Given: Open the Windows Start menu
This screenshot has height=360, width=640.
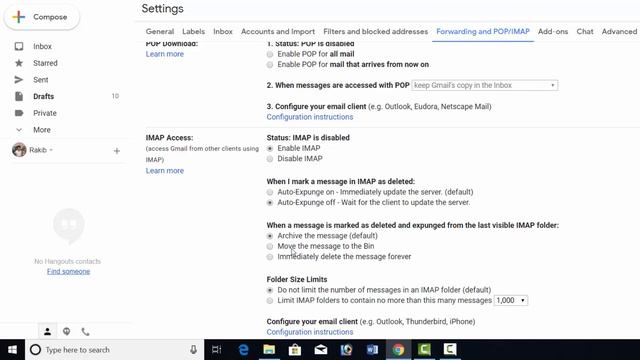Looking at the screenshot, I should coord(12,350).
